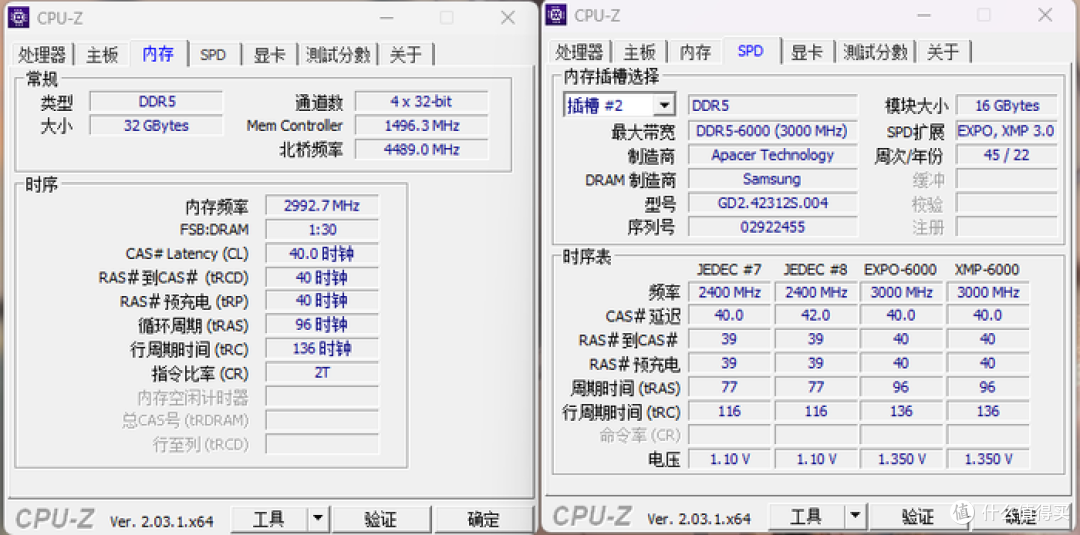Minimize the left CPU-Z window

coord(387,18)
